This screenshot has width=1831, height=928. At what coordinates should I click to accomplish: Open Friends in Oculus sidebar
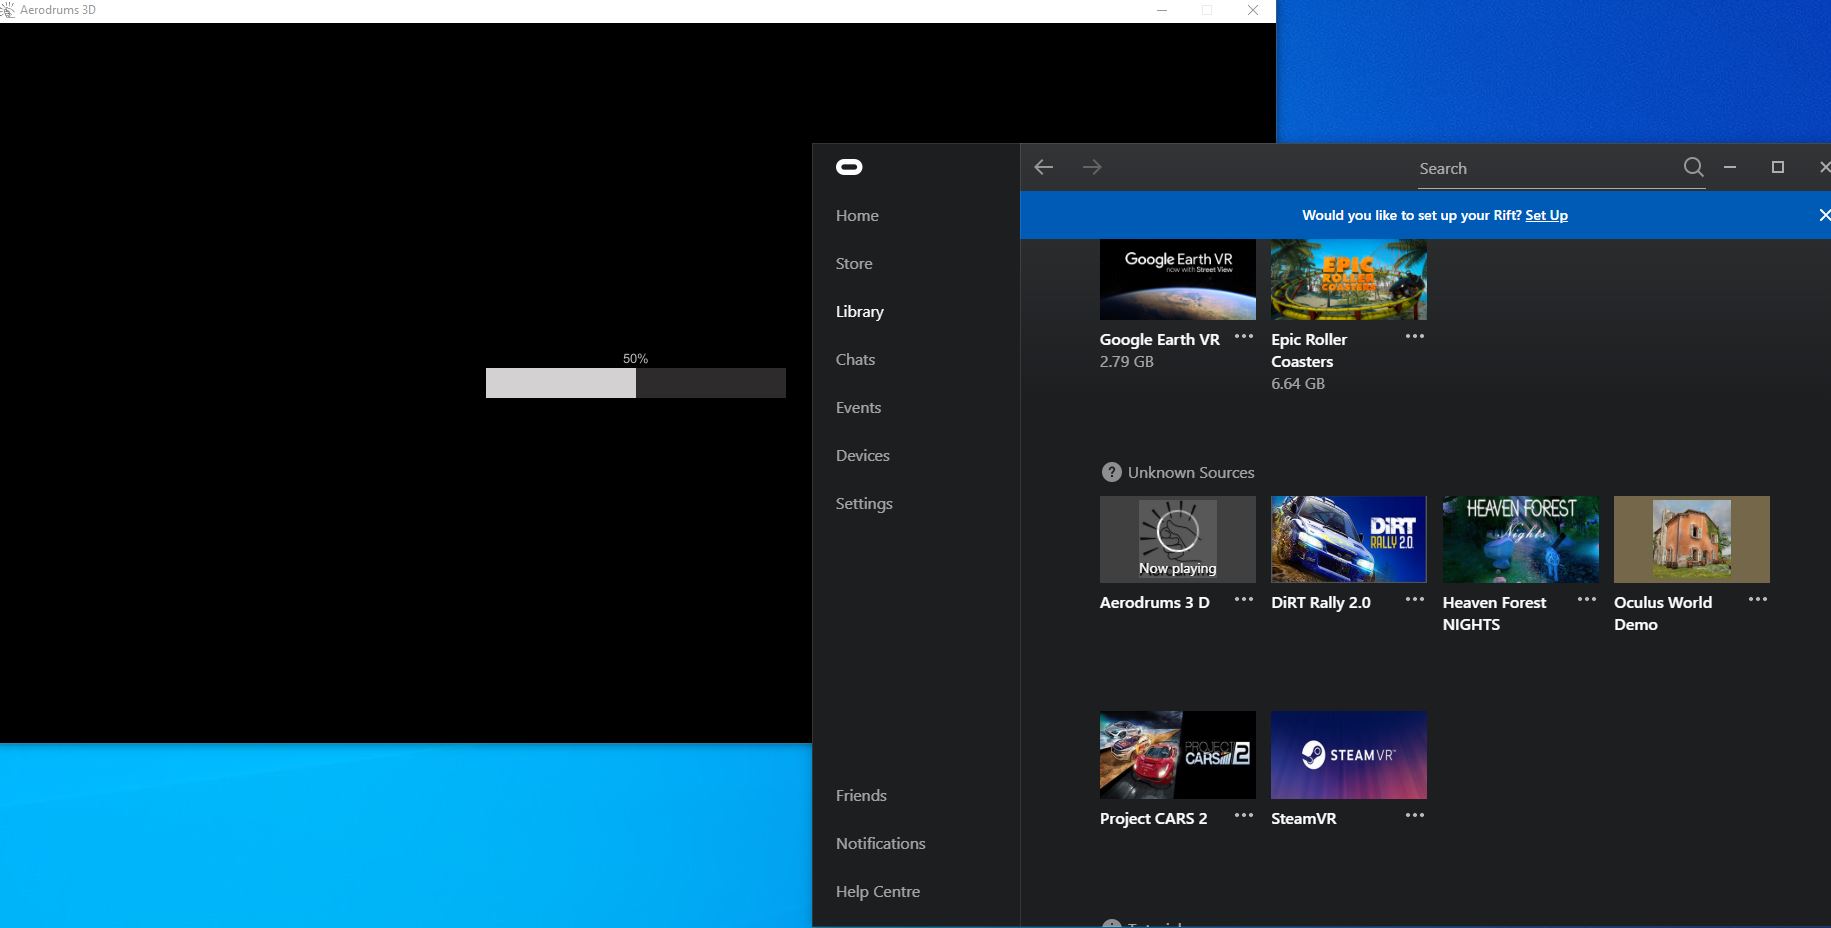pos(861,795)
